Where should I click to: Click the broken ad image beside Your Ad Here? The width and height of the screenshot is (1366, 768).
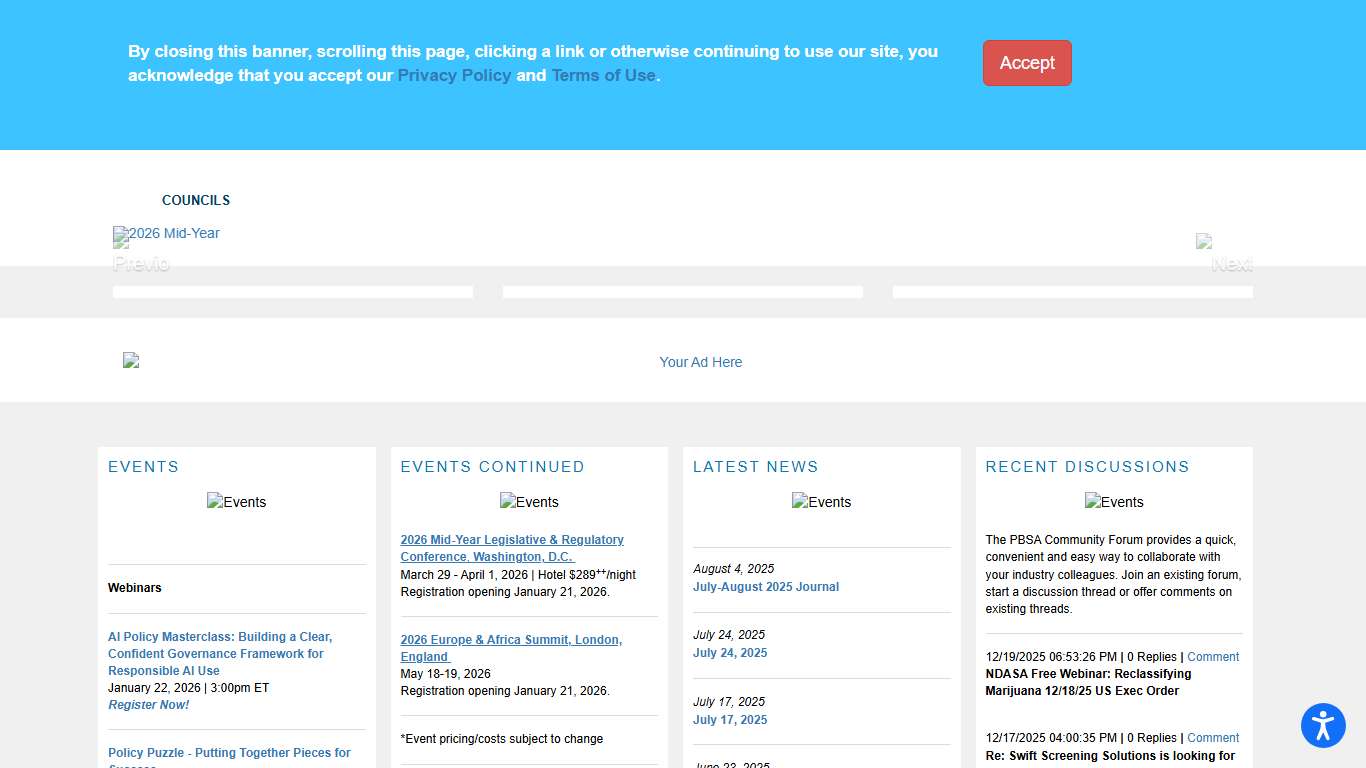pyautogui.click(x=131, y=361)
